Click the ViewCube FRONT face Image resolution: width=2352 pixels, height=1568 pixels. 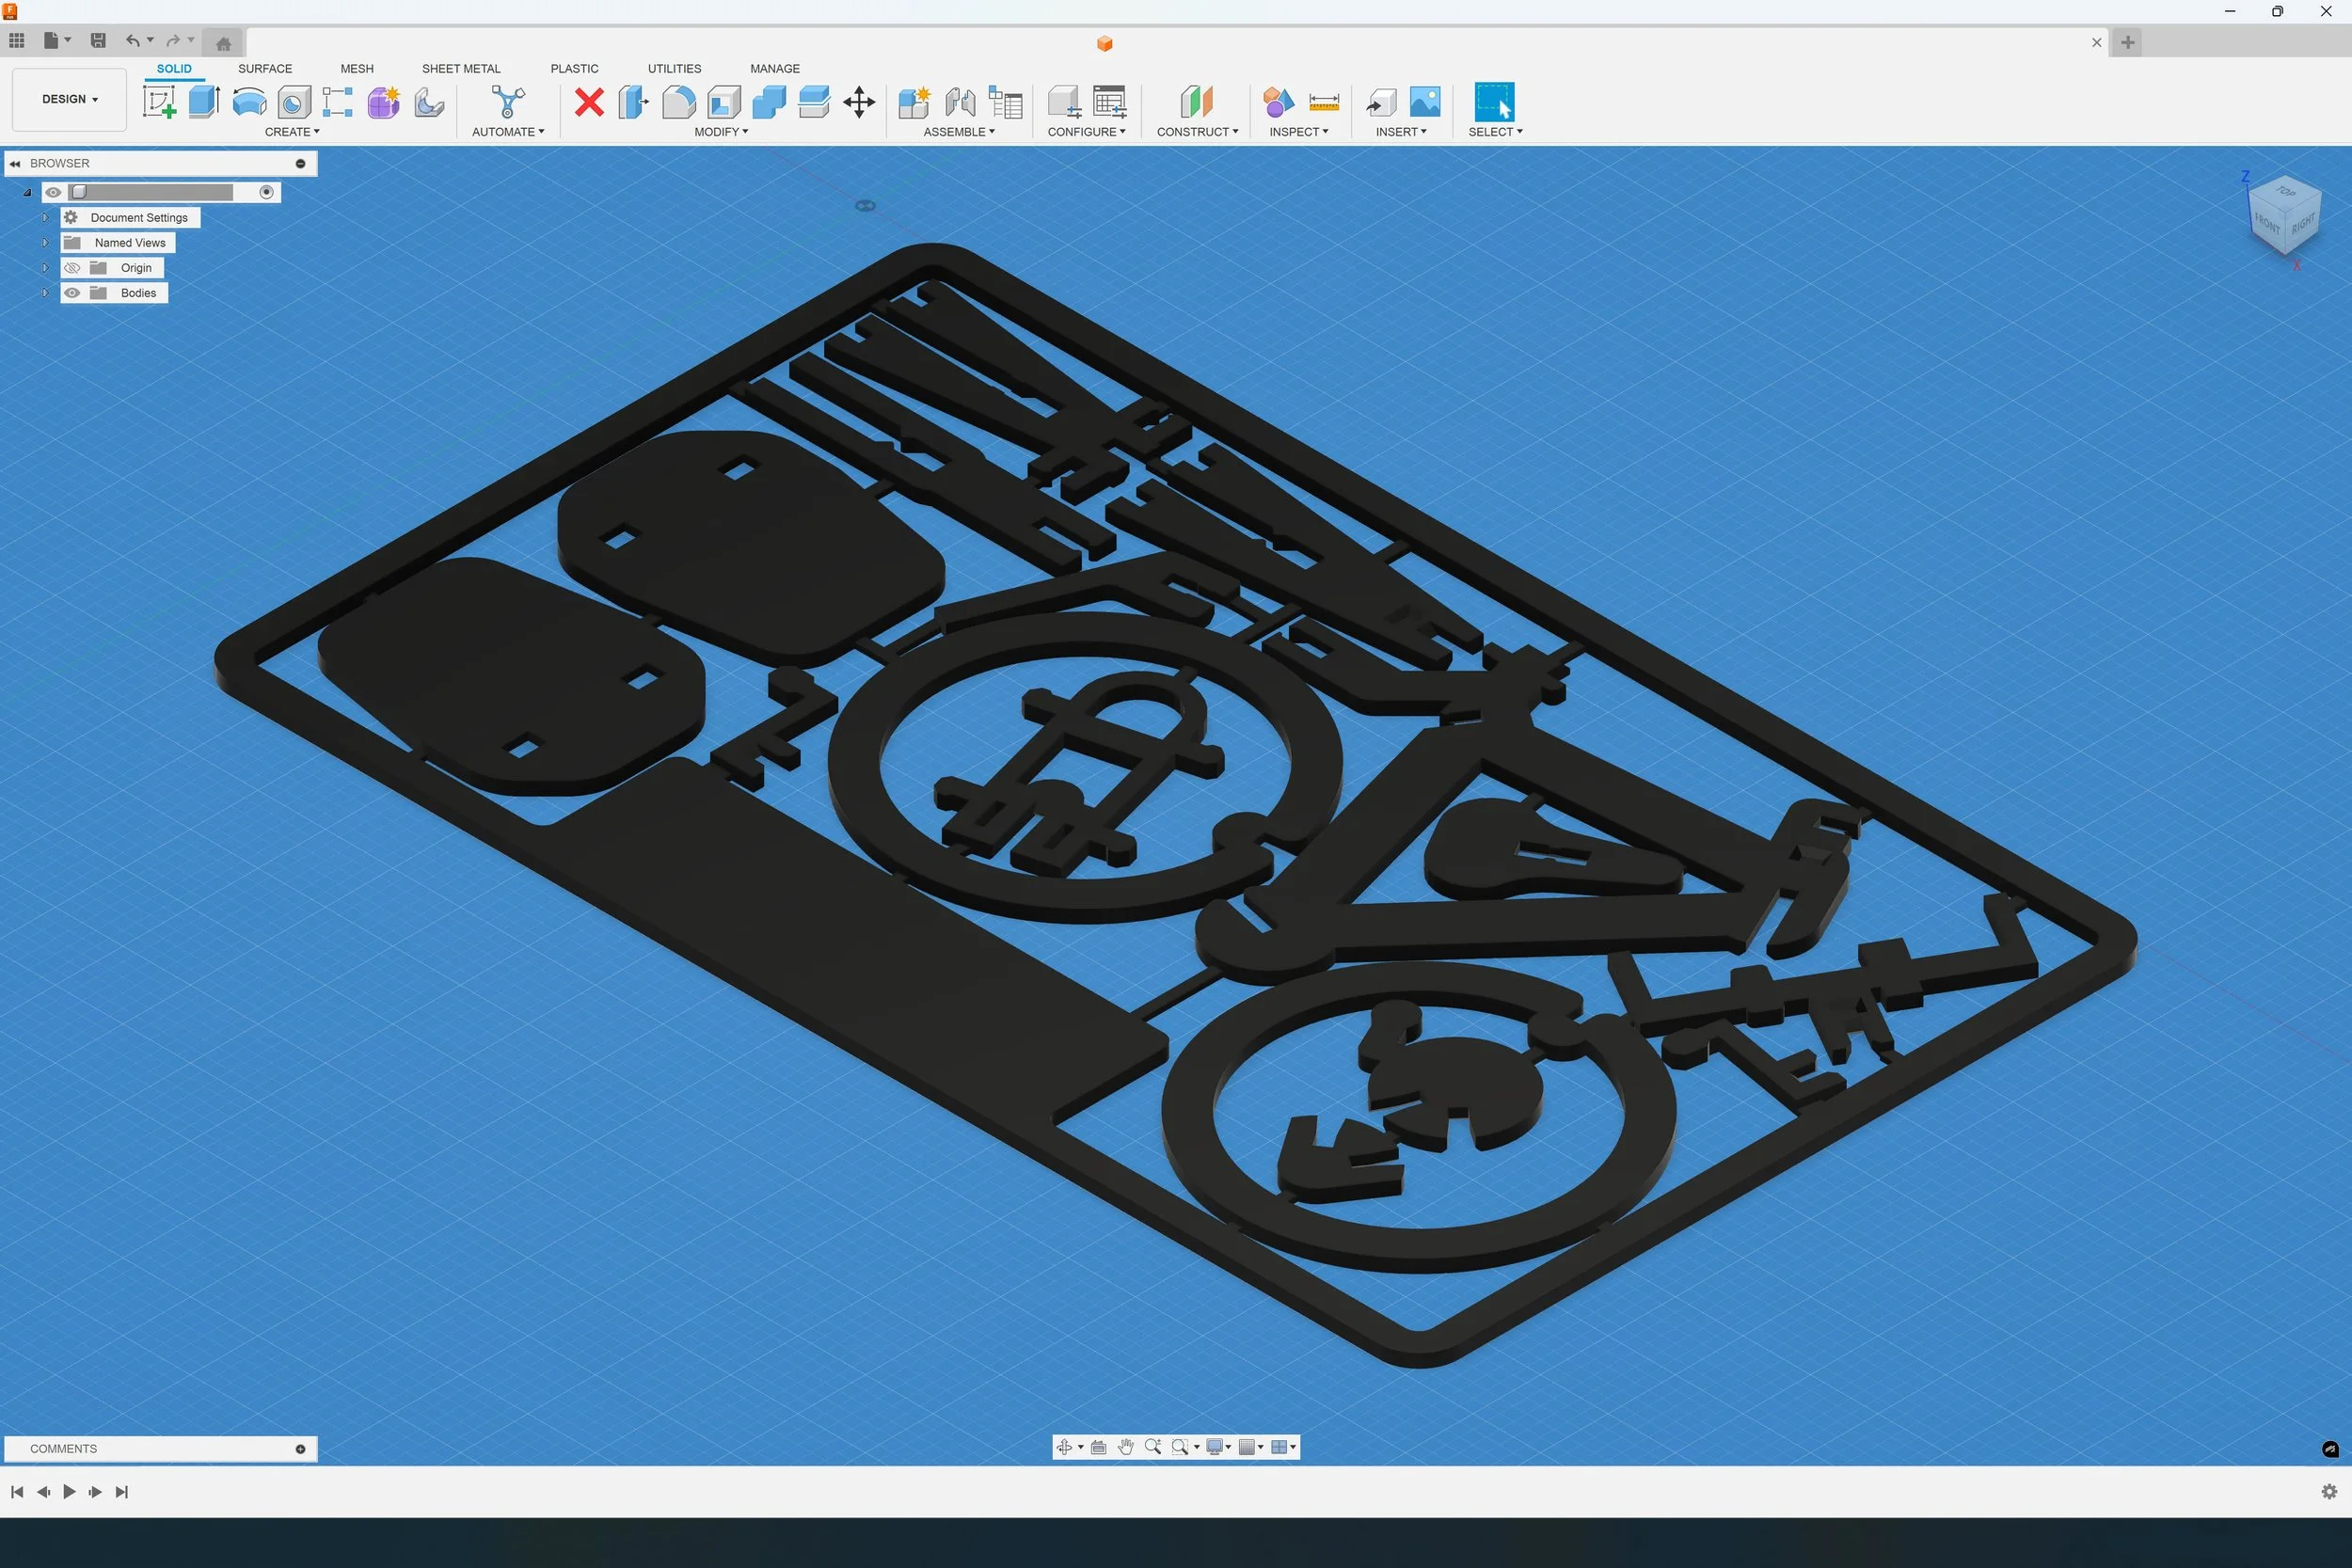pos(2267,224)
